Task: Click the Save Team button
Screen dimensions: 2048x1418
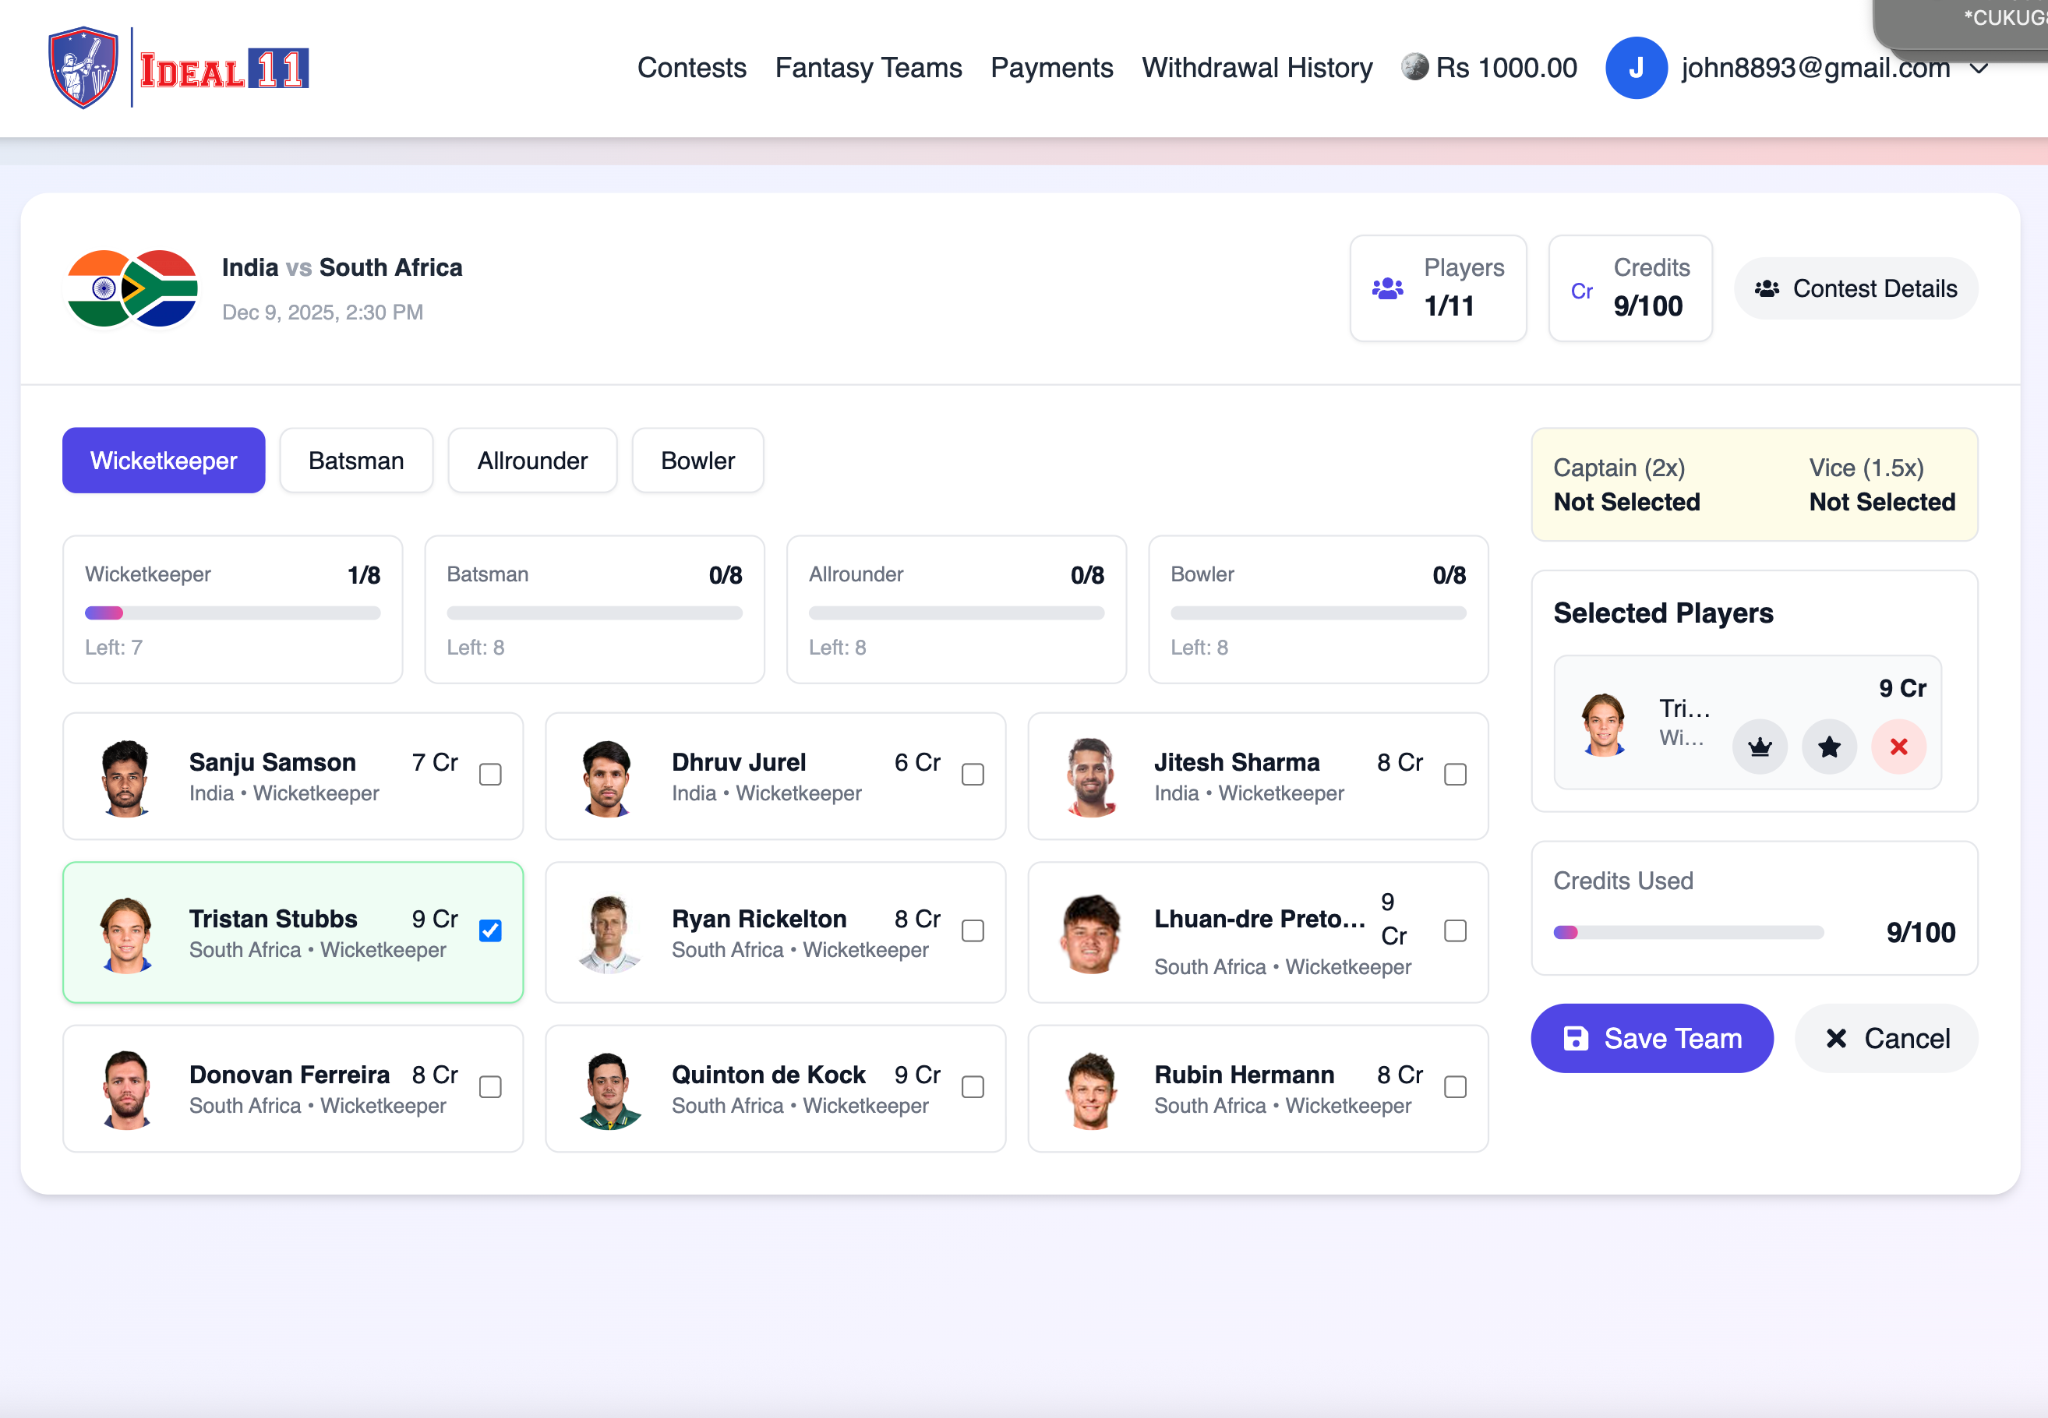Action: [x=1652, y=1038]
